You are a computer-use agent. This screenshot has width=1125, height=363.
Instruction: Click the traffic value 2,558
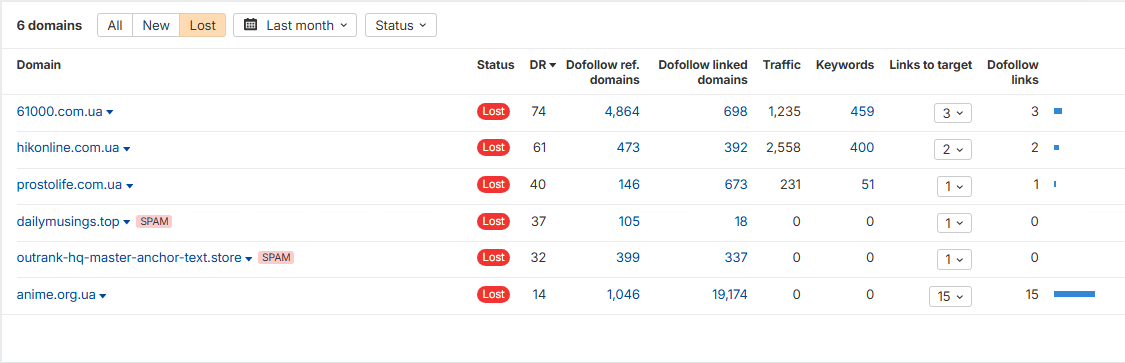tap(783, 147)
